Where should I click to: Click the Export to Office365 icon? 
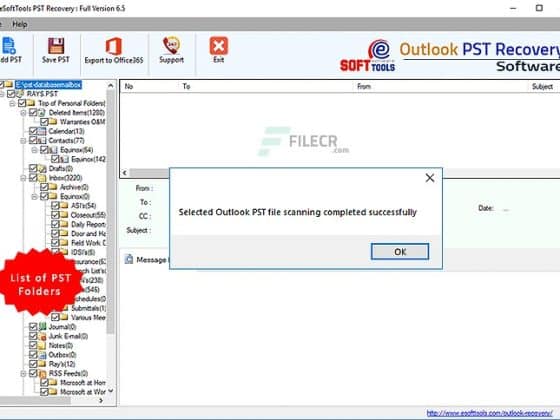114,46
